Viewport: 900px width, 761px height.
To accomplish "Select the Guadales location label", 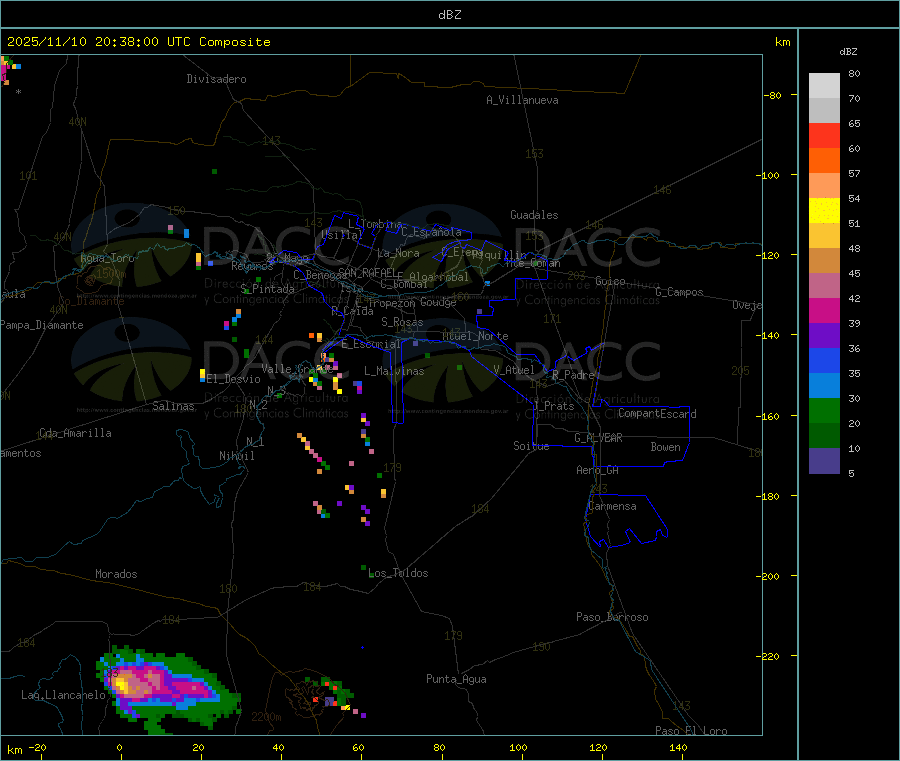I will [x=534, y=215].
